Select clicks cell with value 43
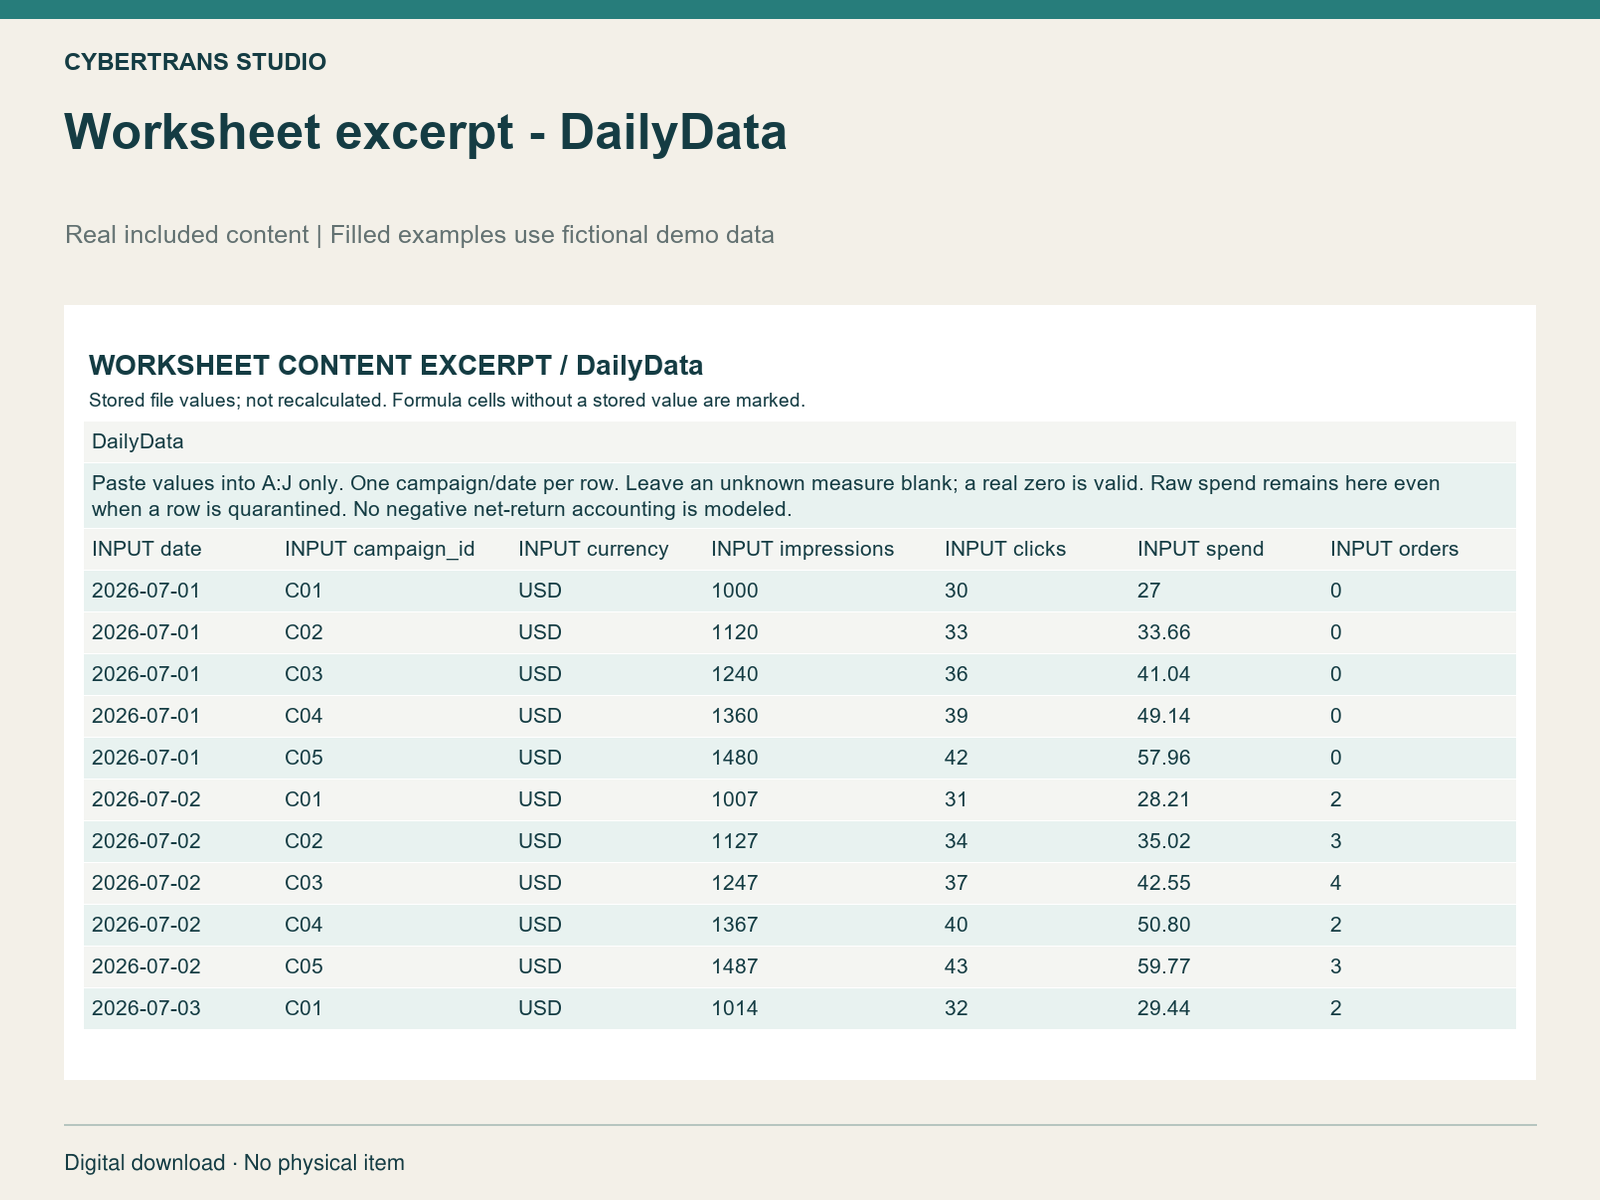The width and height of the screenshot is (1600, 1200). 956,967
